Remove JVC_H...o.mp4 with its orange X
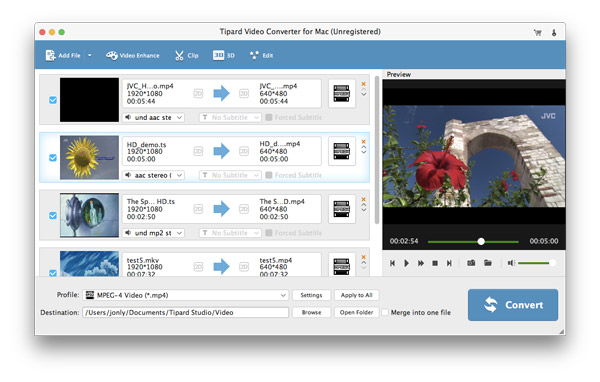Viewport: 600px width, 382px height. (364, 84)
